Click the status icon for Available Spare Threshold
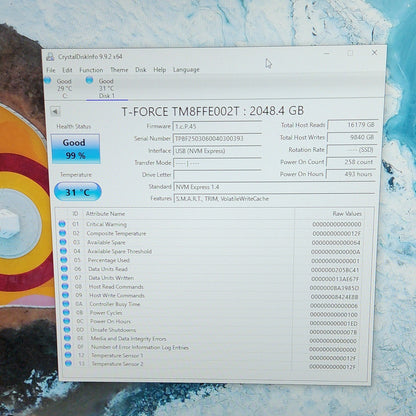Screen dimensions: 416x416 tap(63, 251)
